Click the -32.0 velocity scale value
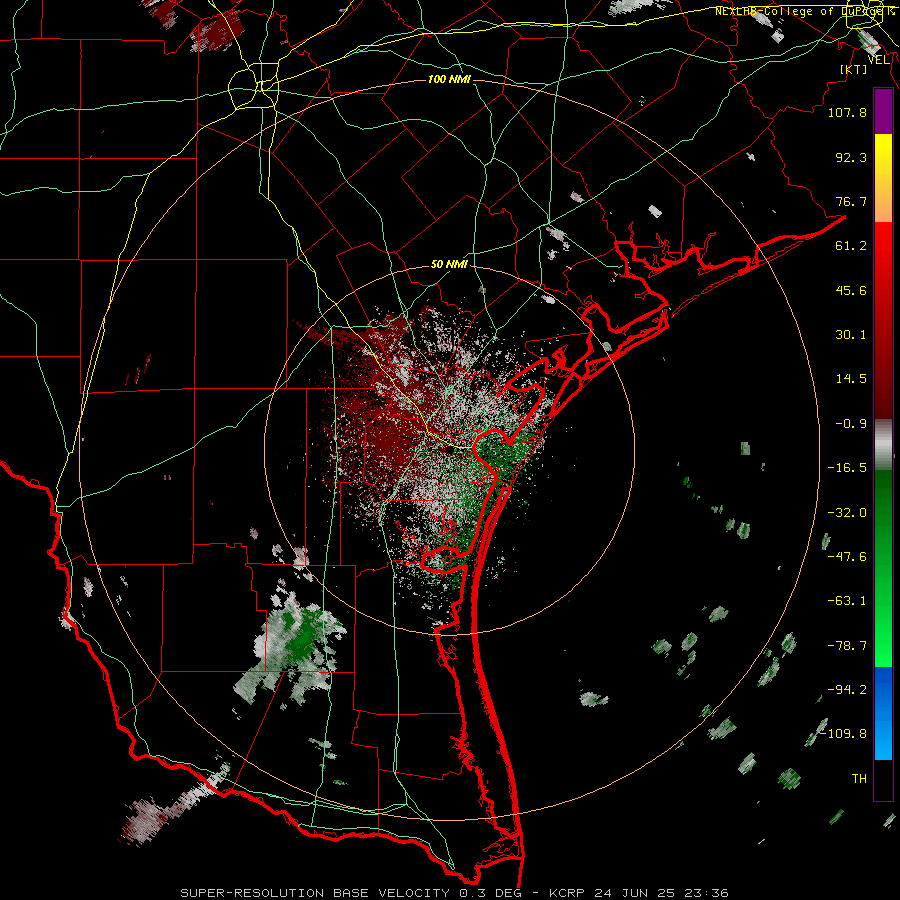This screenshot has width=900, height=900. click(x=847, y=513)
